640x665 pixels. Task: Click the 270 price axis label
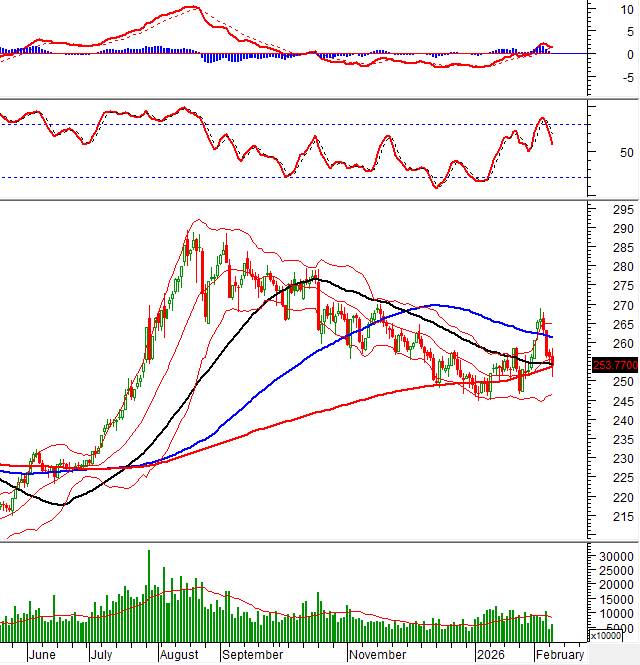tap(623, 305)
